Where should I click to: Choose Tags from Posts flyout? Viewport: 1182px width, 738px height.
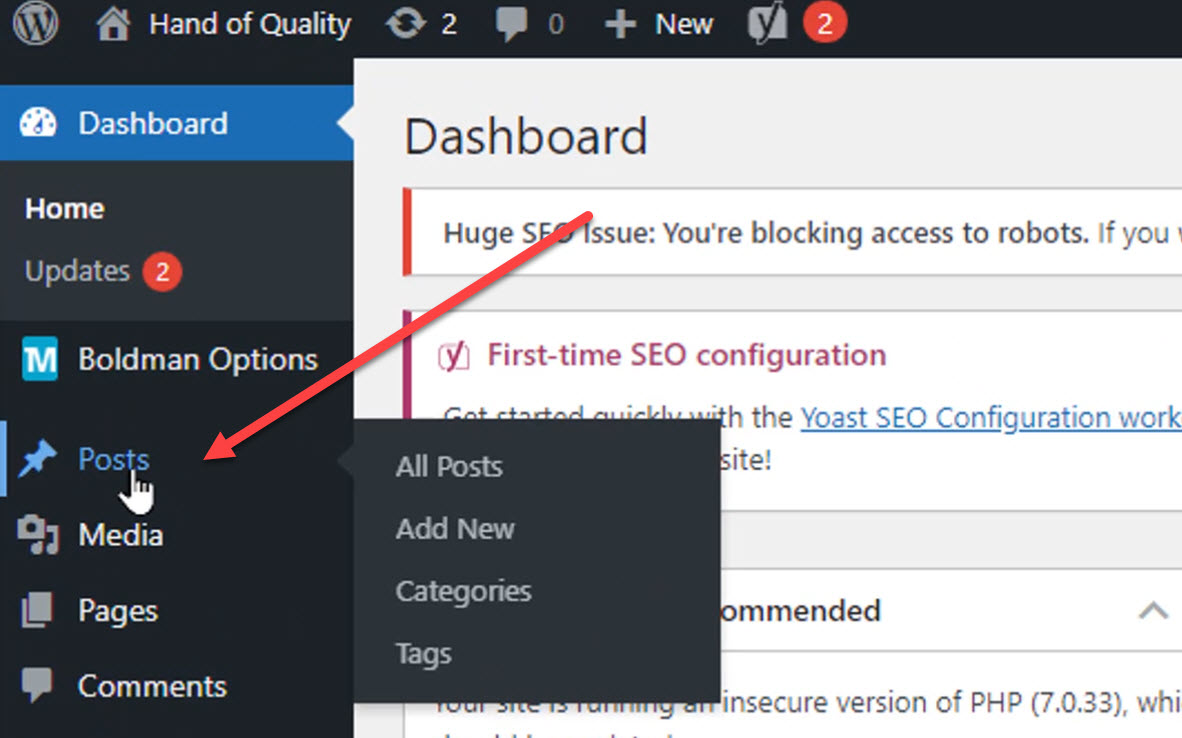(424, 654)
